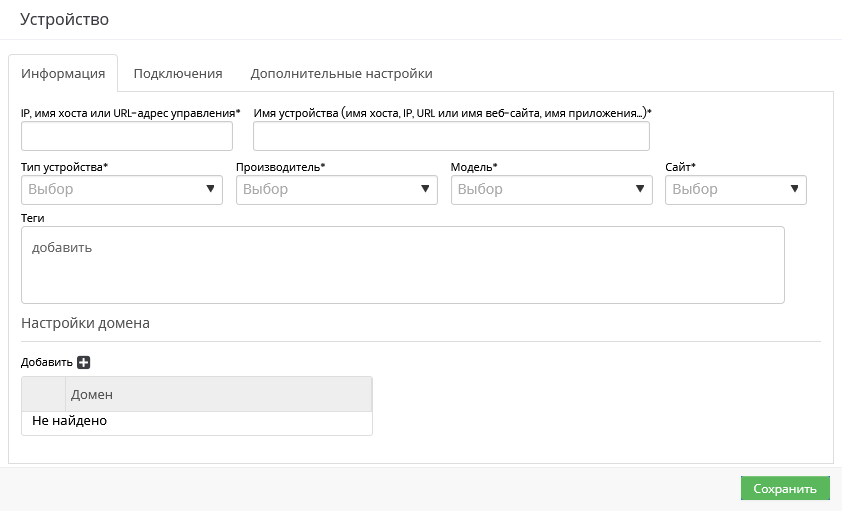Click the Настройки домена section heading
842x511 pixels.
point(85,323)
